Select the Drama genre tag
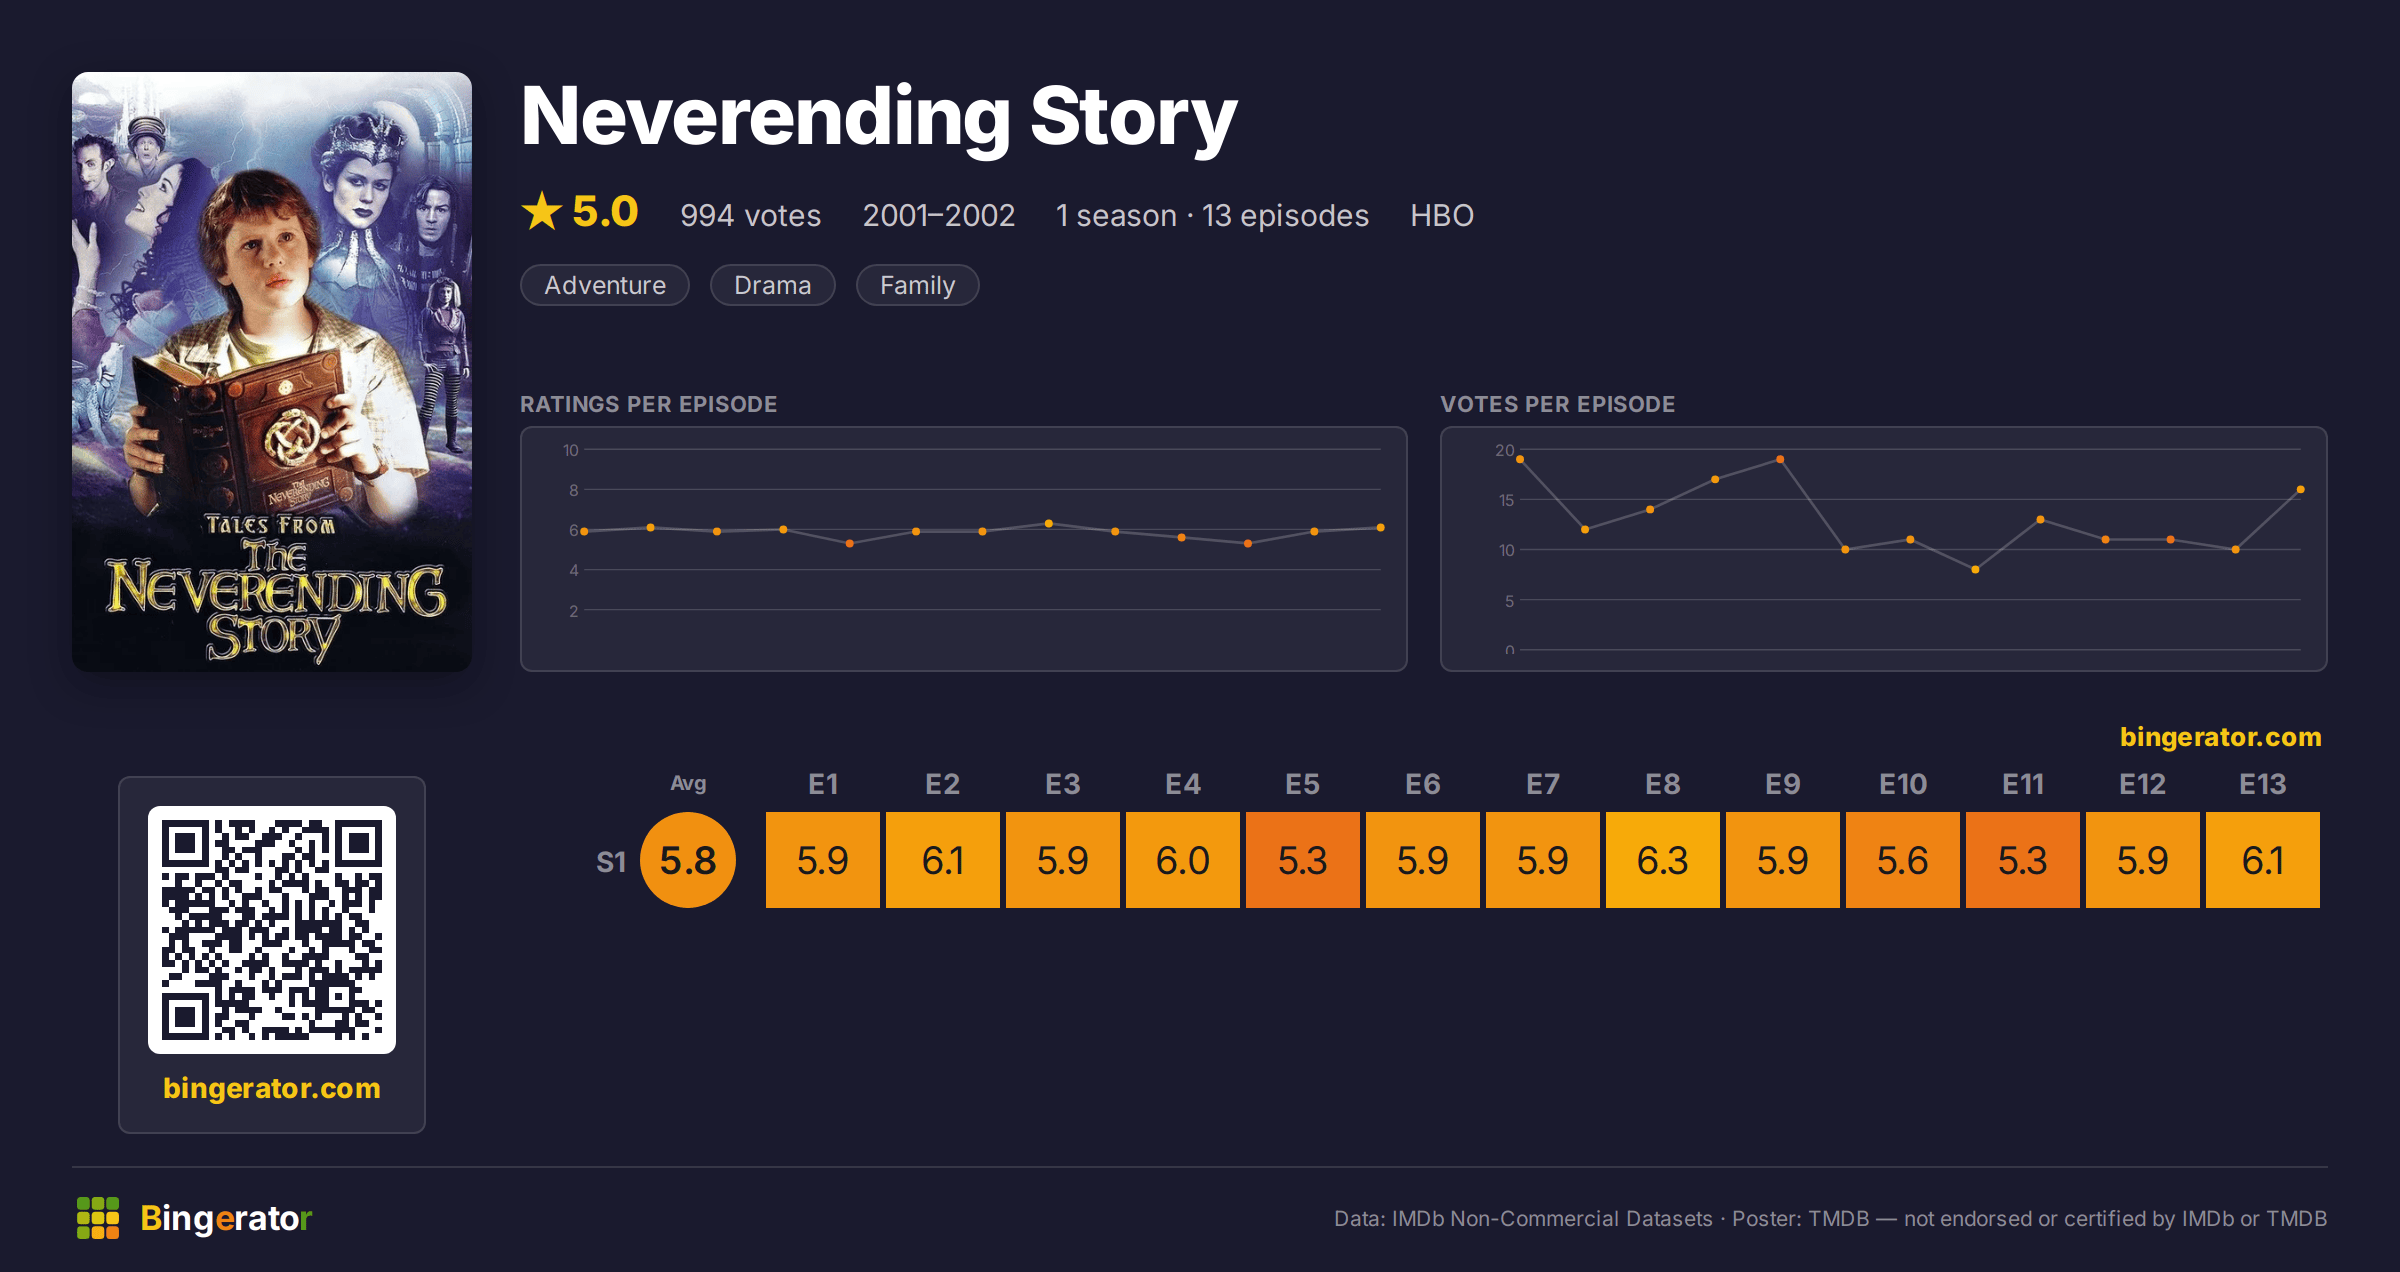 pos(772,285)
